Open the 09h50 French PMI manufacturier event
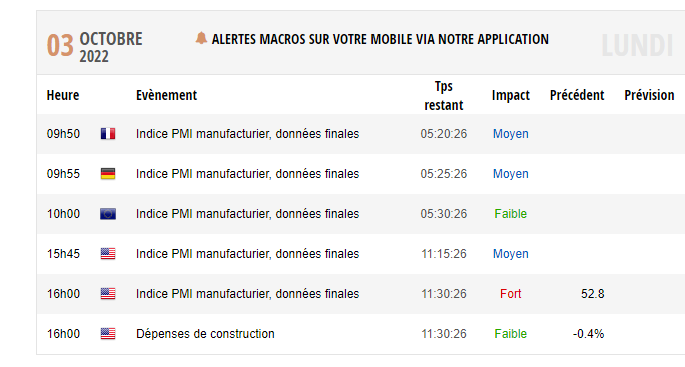Viewport: 685px width, 367px height. pos(247,134)
